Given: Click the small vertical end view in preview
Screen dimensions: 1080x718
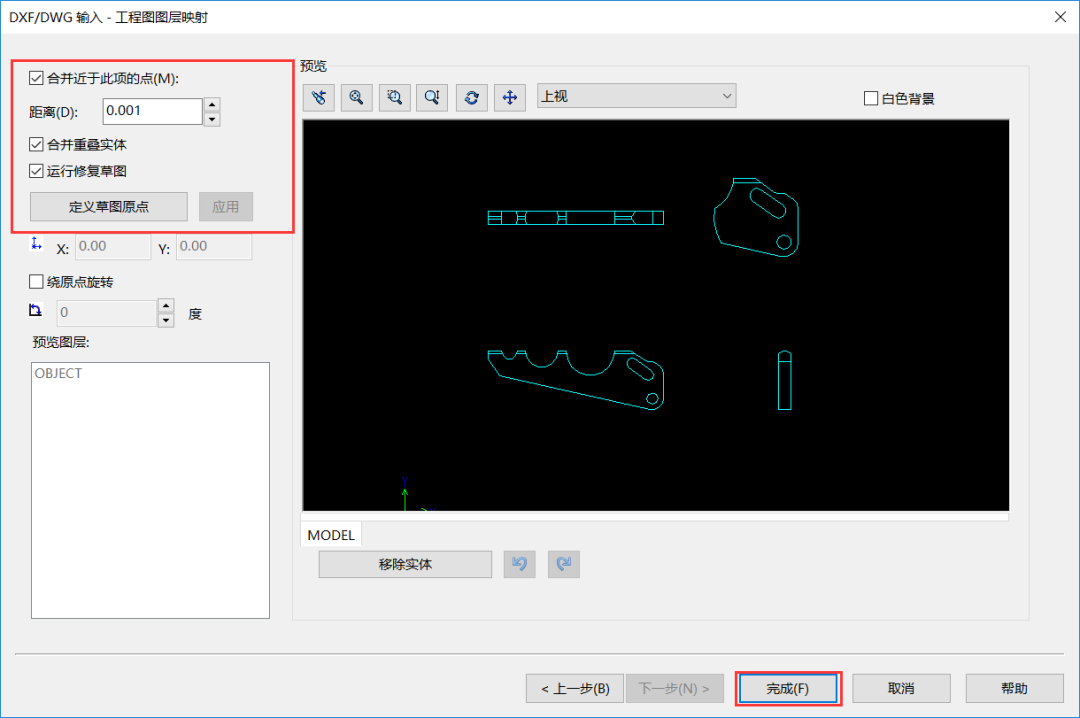Looking at the screenshot, I should [x=785, y=380].
